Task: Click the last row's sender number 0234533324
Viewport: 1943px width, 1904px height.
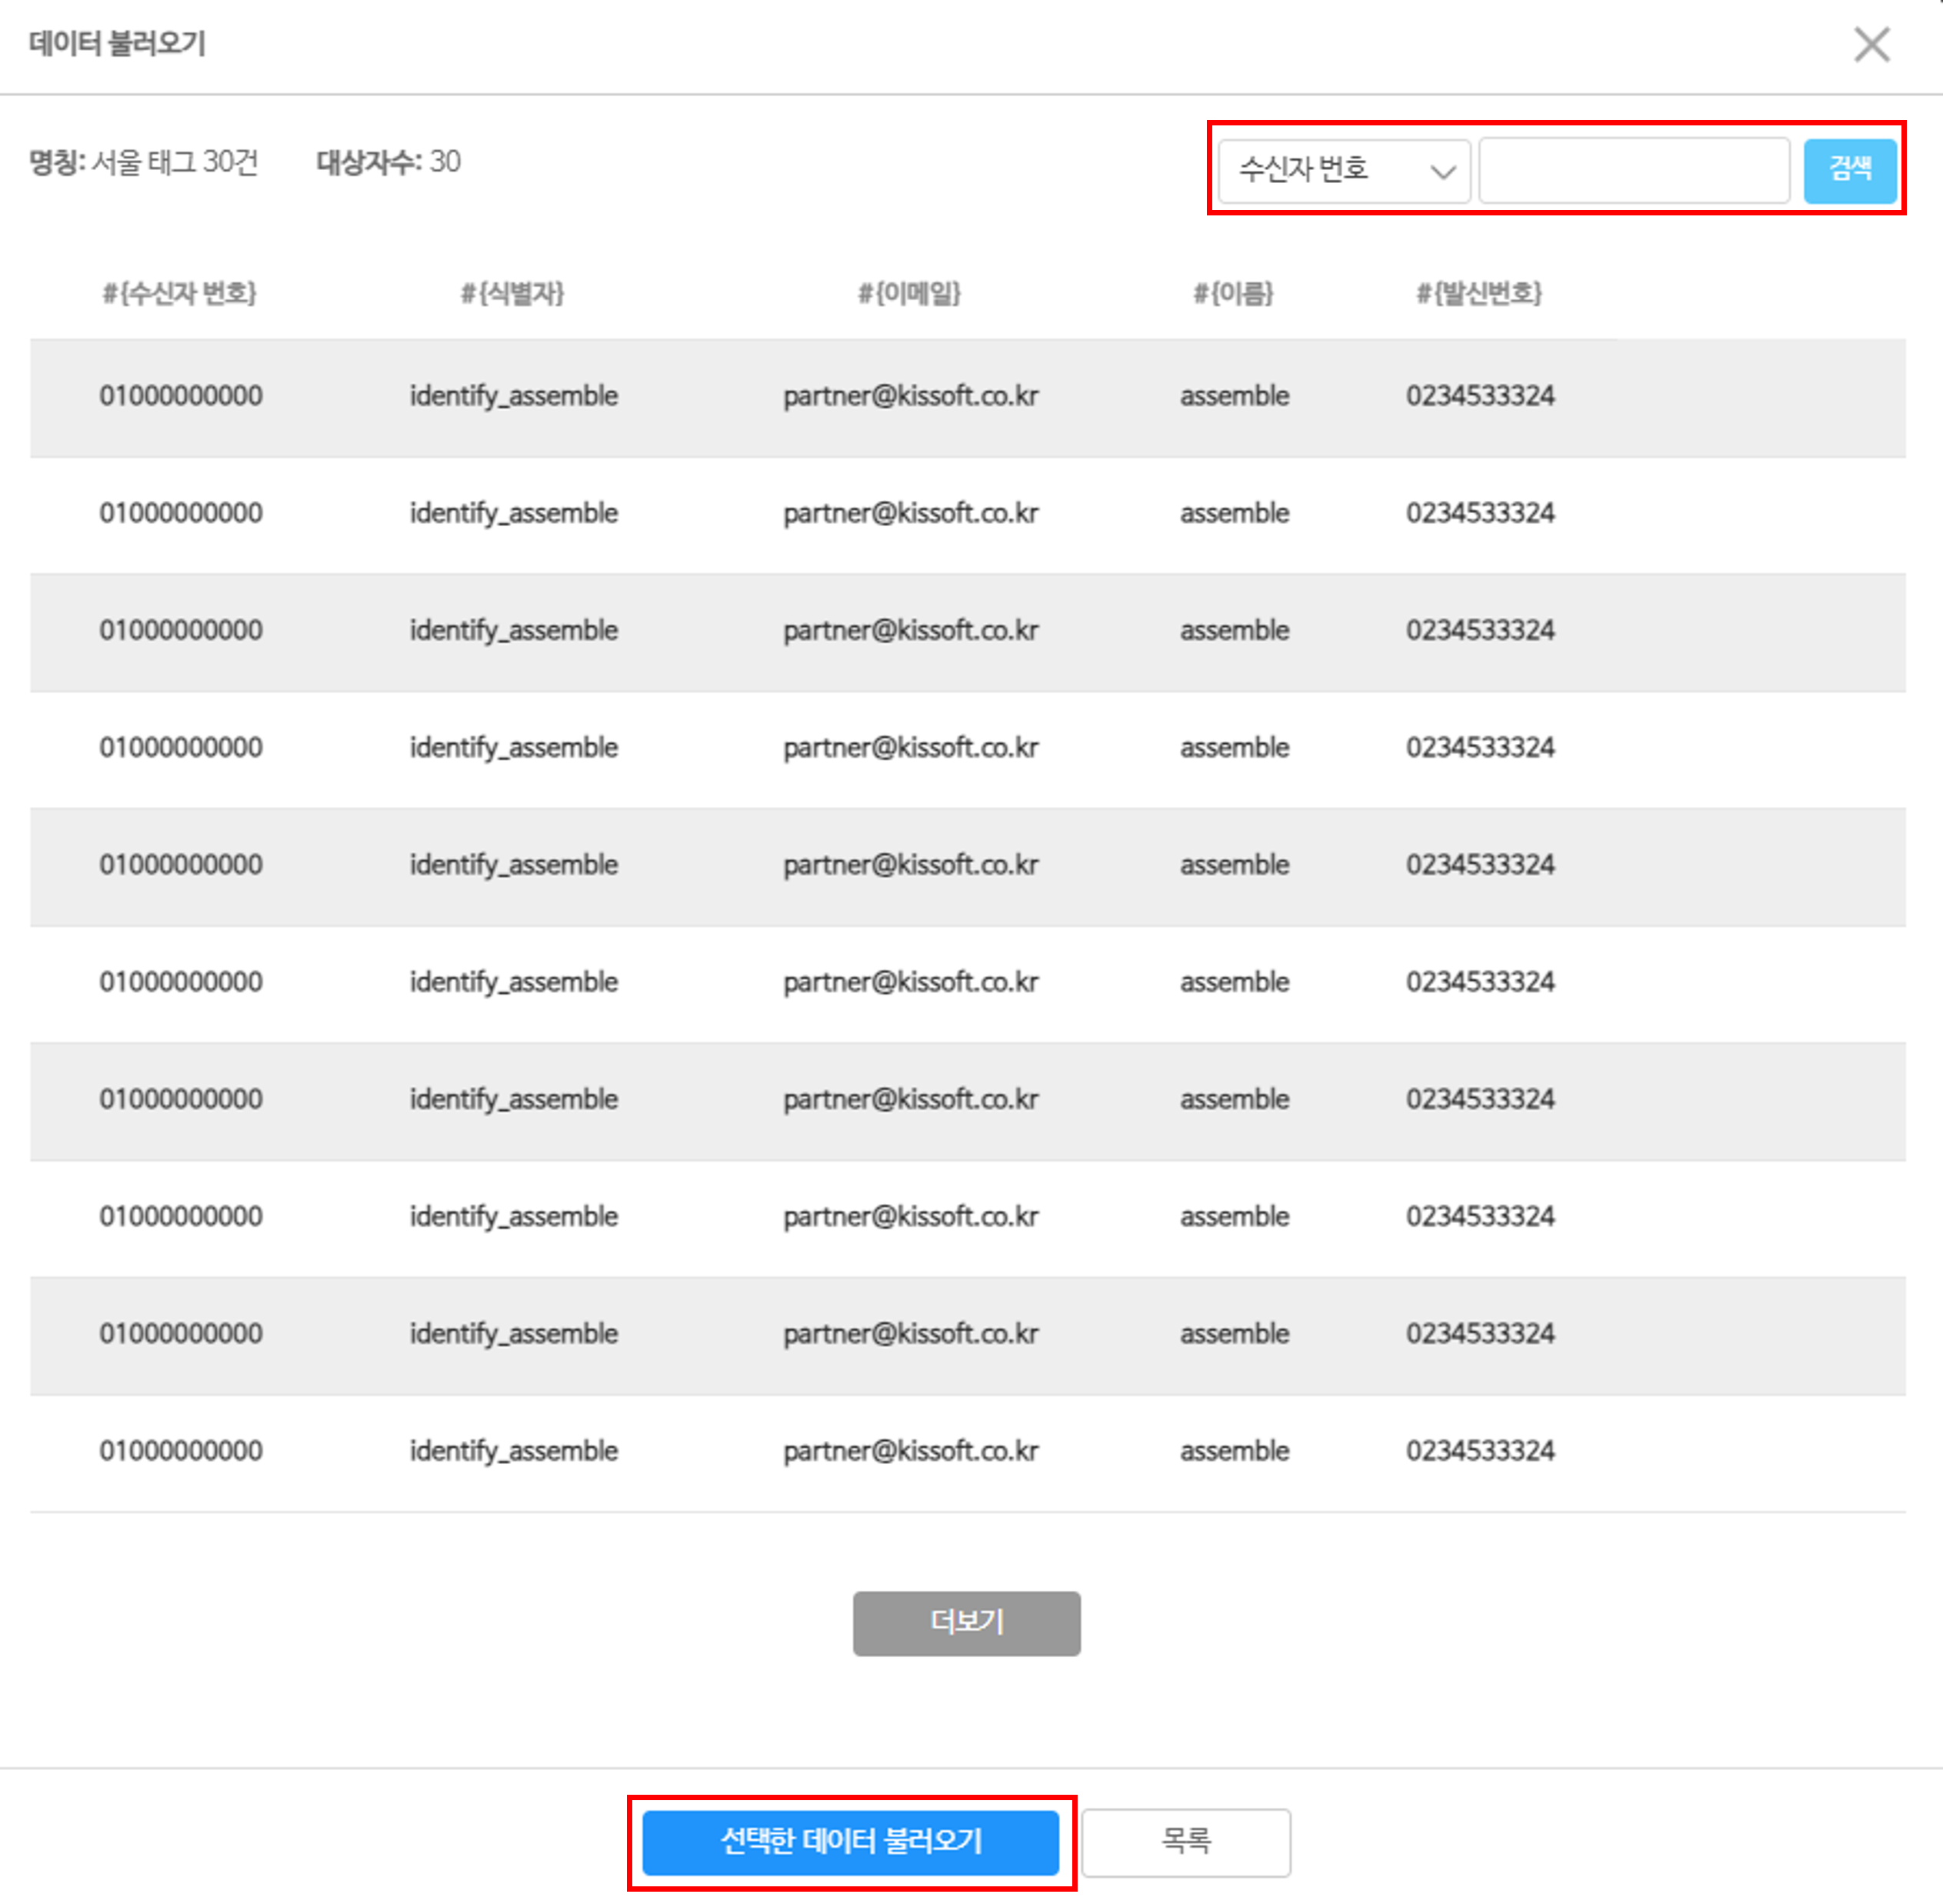Action: 1480,1451
